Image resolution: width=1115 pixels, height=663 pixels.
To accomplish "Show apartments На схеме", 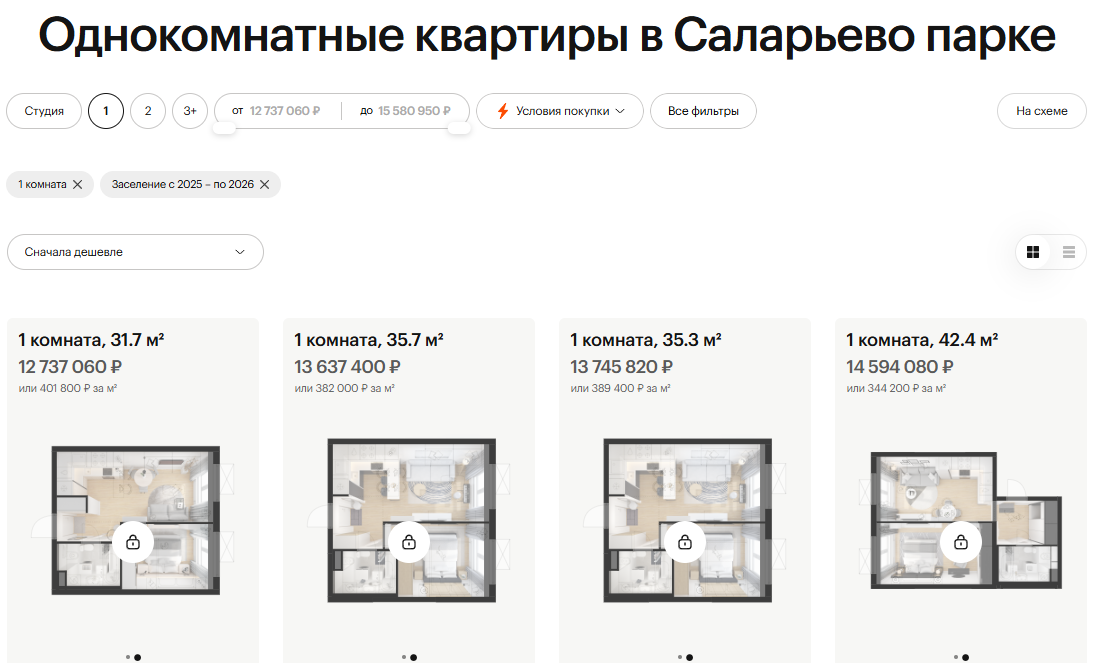I will 1042,111.
